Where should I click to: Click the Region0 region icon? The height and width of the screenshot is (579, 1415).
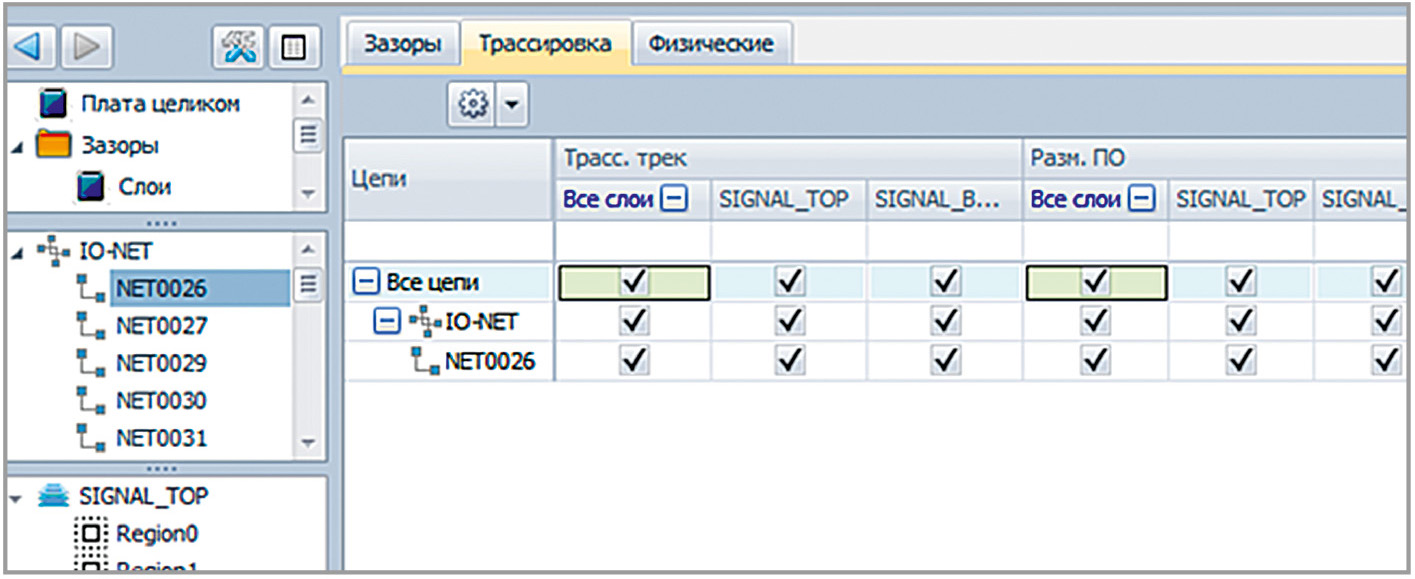pos(90,532)
